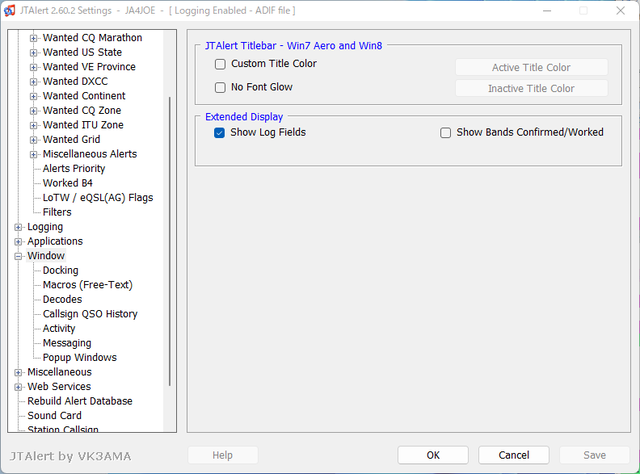The height and width of the screenshot is (474, 640).
Task: Click the Cancel button
Action: [x=514, y=455]
